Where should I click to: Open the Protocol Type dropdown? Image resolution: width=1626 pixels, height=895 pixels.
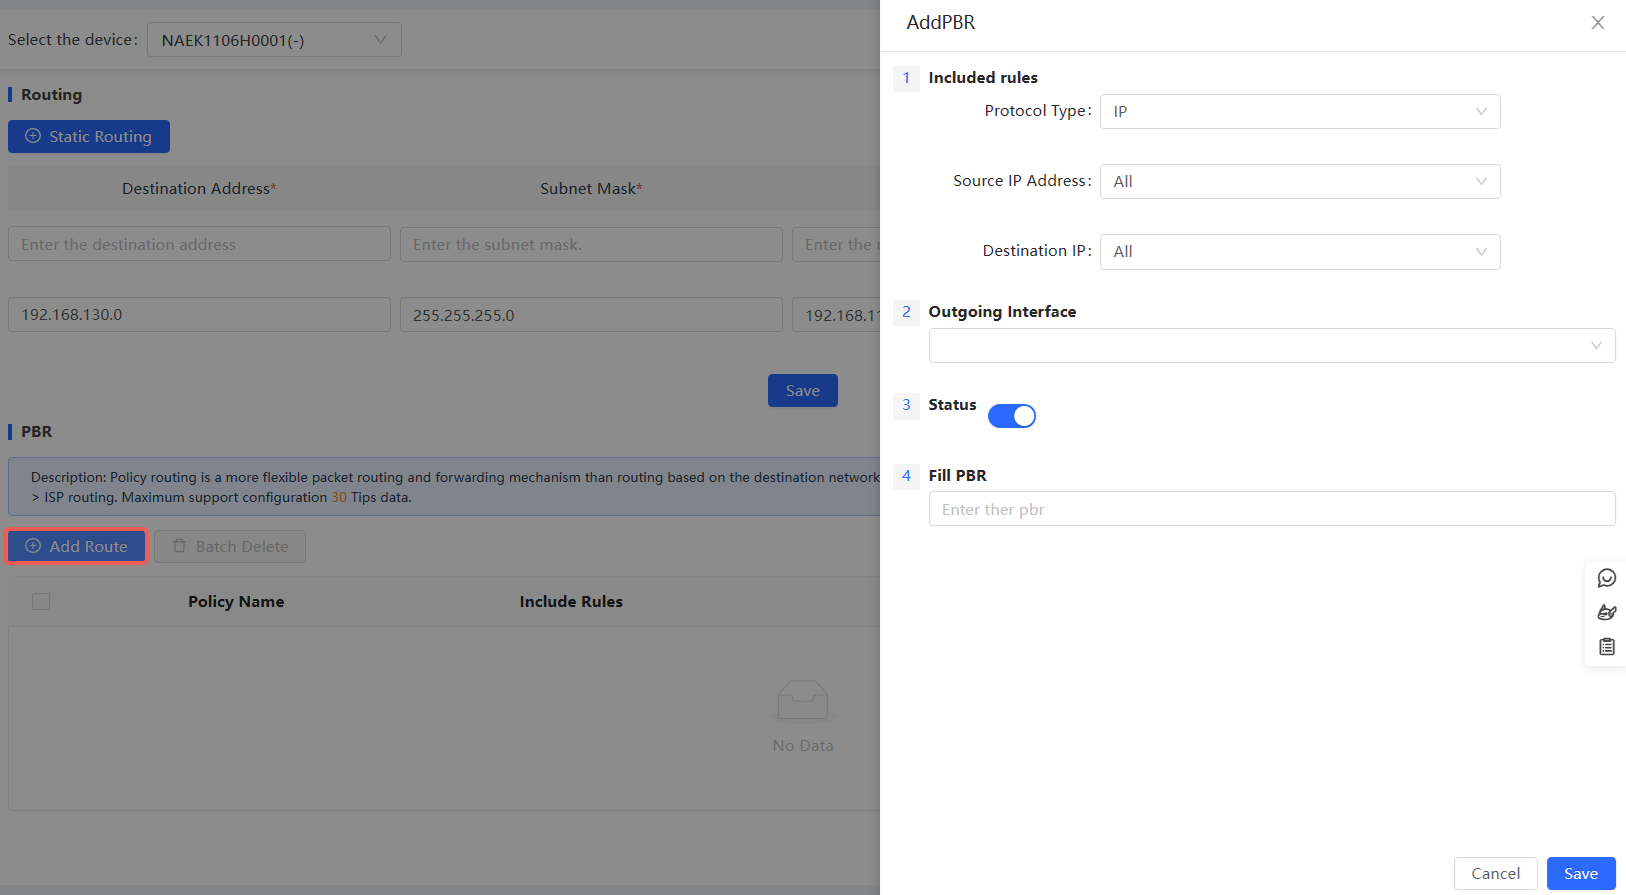point(1299,112)
